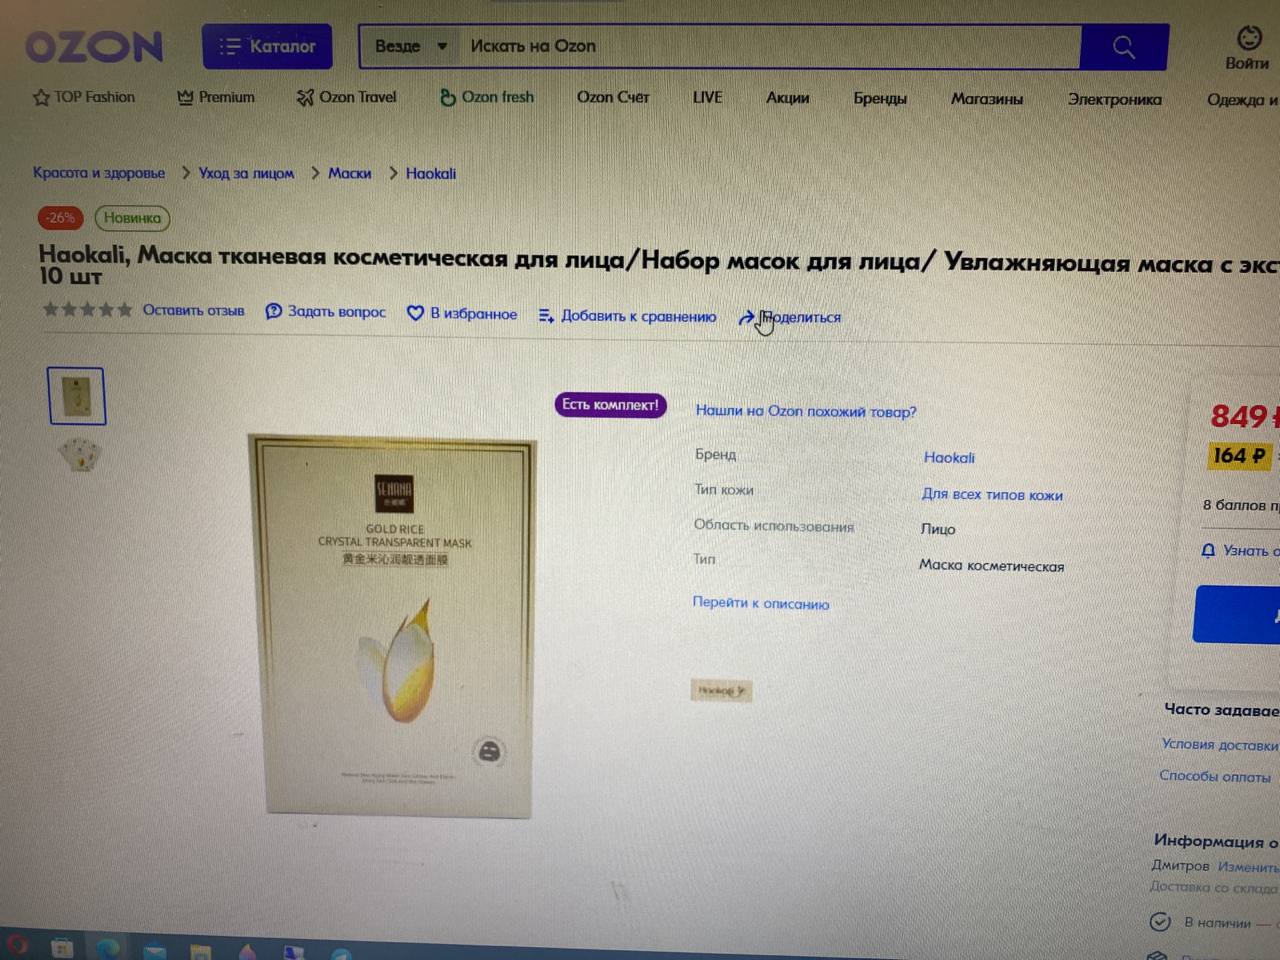Navigate to Уход за лицом breadcrumb

click(246, 173)
